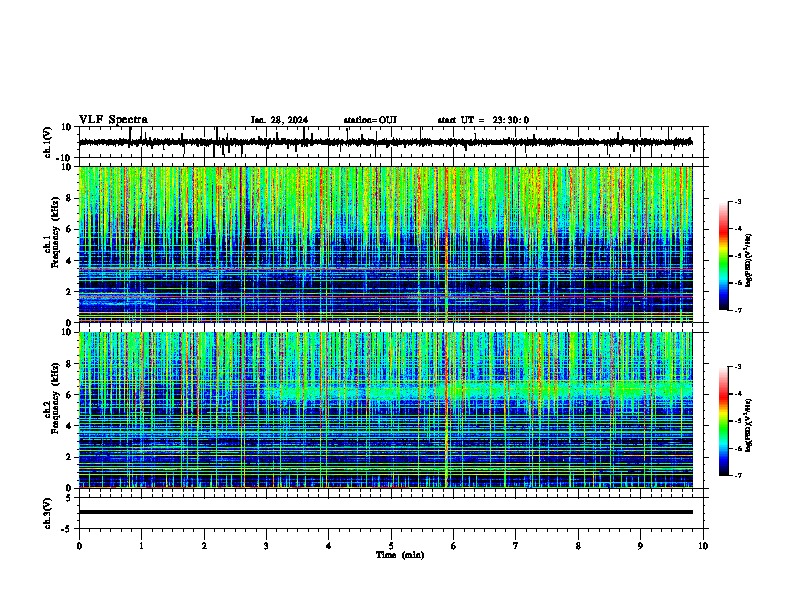Click the "2" kHz tick on ch.2 spectrogram

[x=69, y=457]
